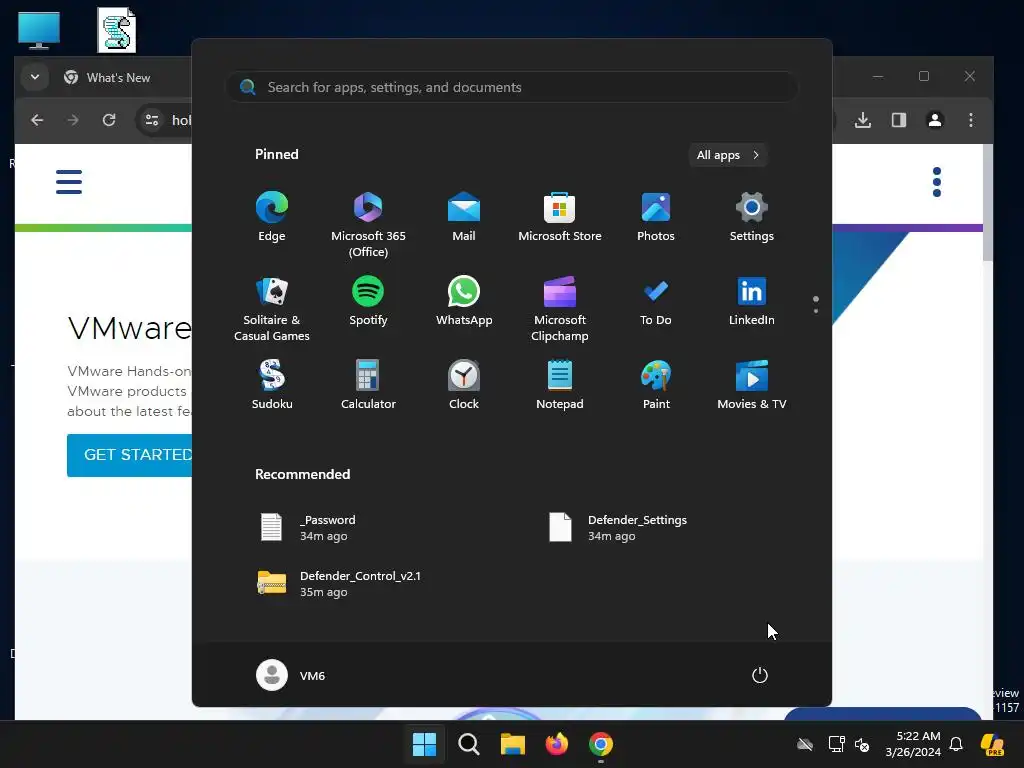Screen dimensions: 1024x768
Task: Launch Movies & TV
Action: coord(752,385)
